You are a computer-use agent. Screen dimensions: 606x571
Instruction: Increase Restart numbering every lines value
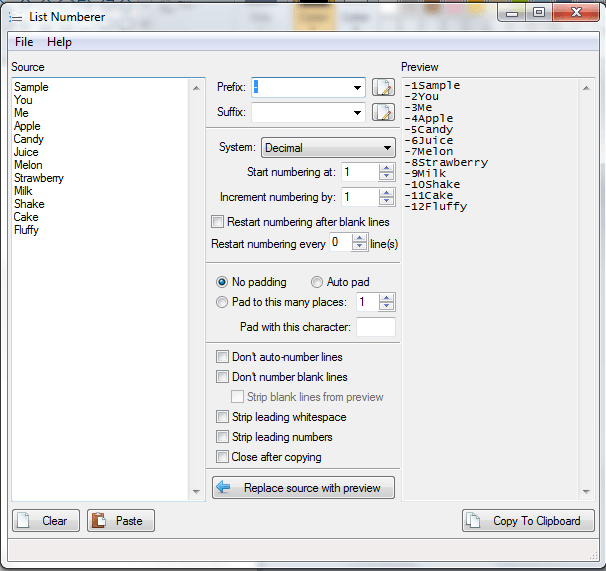point(359,238)
